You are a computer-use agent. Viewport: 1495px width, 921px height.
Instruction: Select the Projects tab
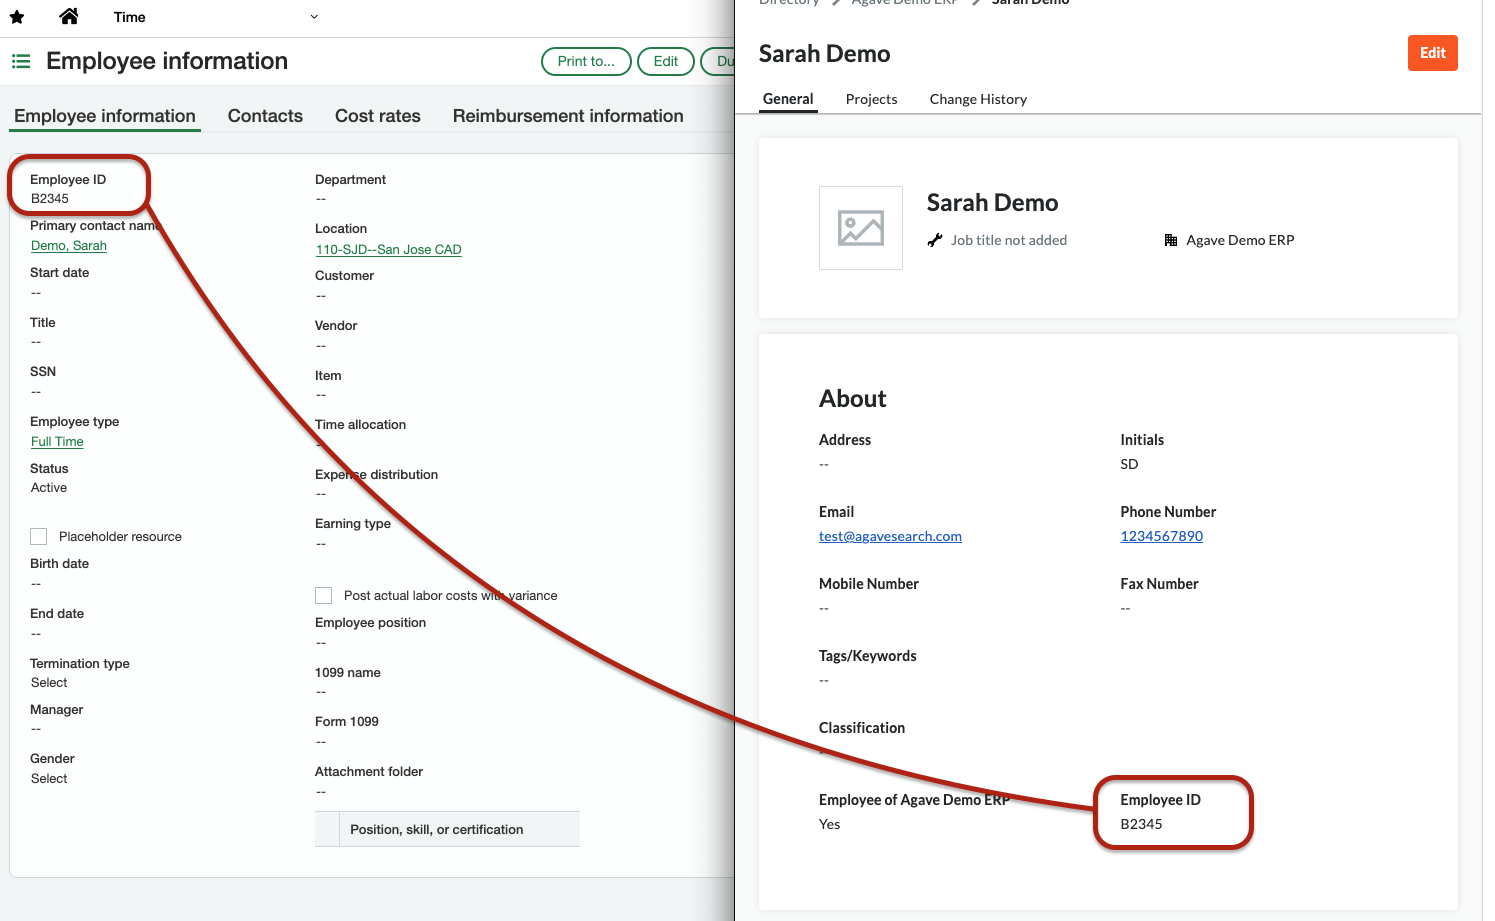click(871, 99)
